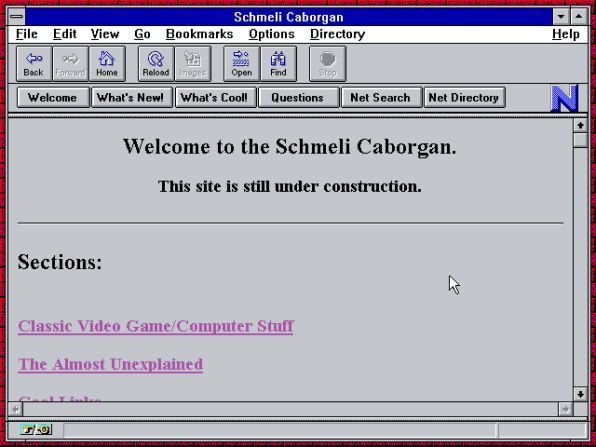
Task: Click the security key icon in status bar
Action: (x=36, y=430)
